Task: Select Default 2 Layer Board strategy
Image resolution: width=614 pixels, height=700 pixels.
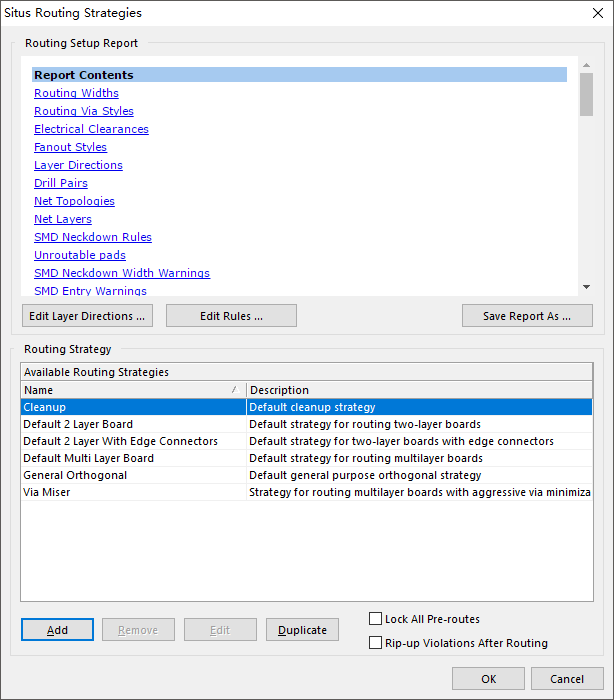Action: pos(77,424)
